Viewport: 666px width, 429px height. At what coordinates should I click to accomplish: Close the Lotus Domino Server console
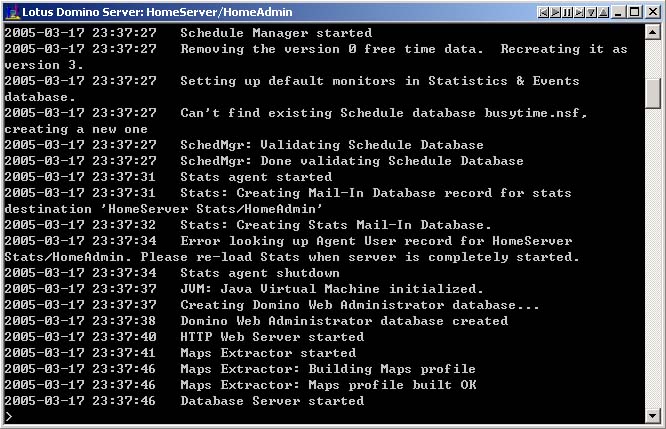(652, 12)
